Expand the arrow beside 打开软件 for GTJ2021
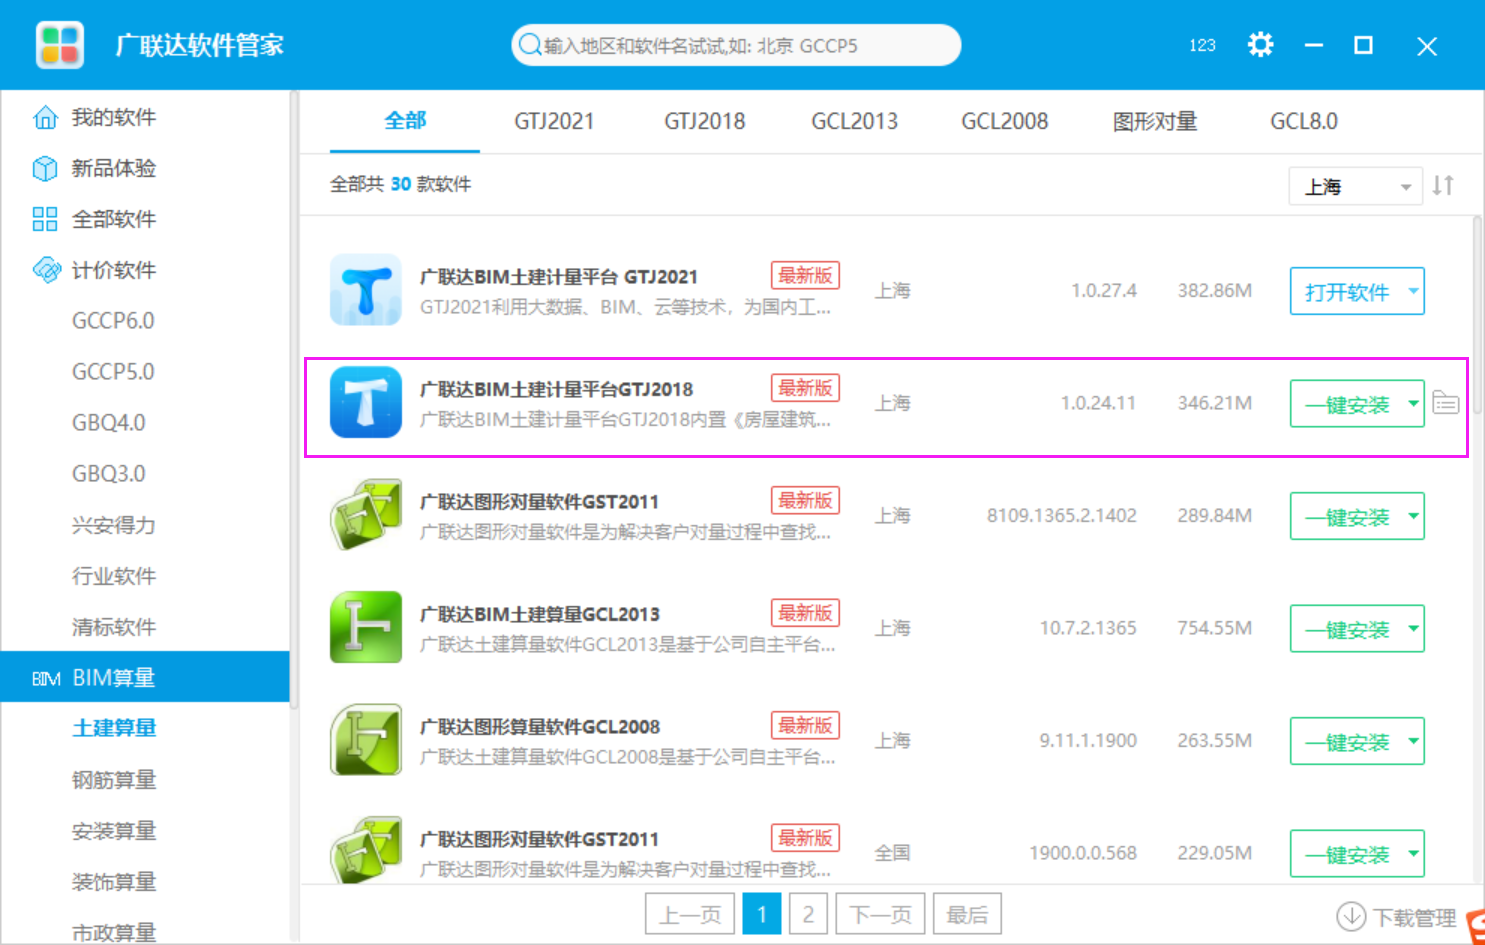This screenshot has height=945, width=1485. (x=1413, y=291)
